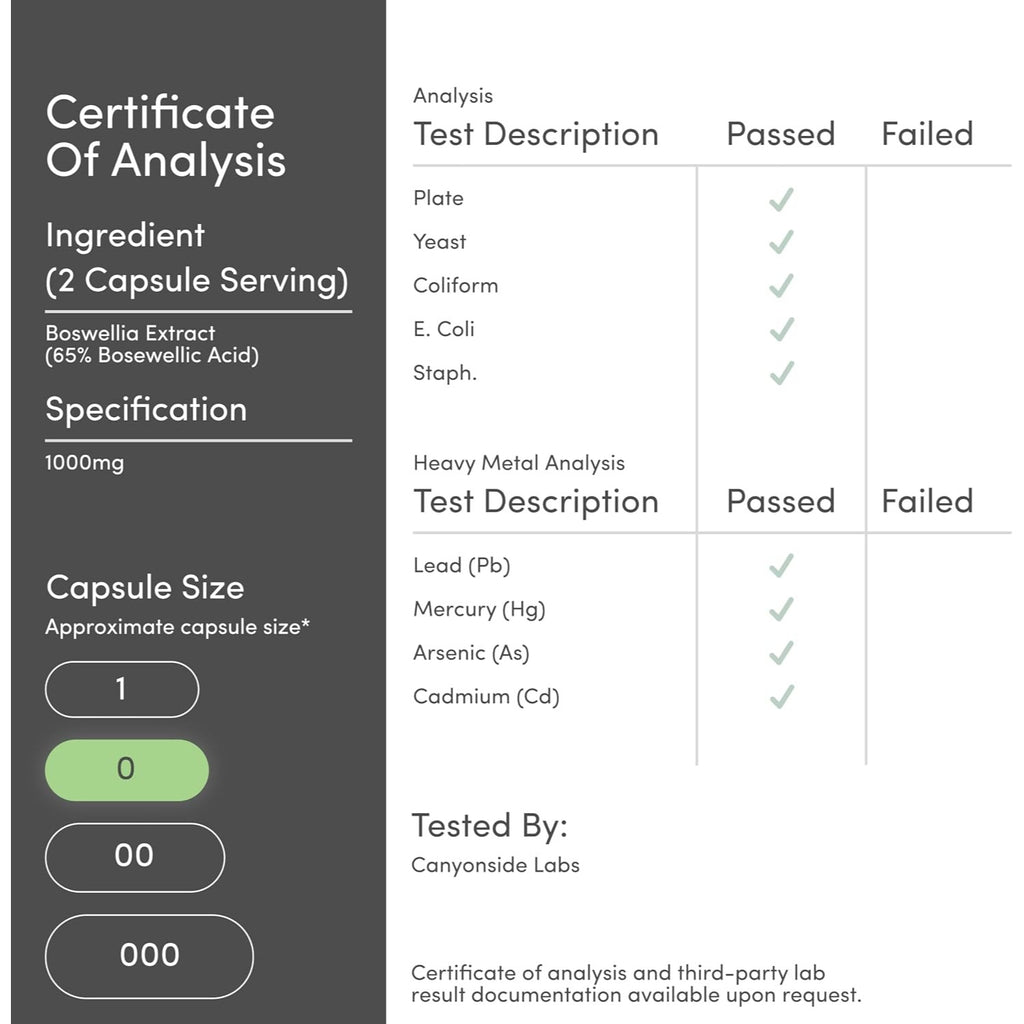1024x1024 pixels.
Task: Select the highlighted green capsule size 0
Action: click(127, 770)
